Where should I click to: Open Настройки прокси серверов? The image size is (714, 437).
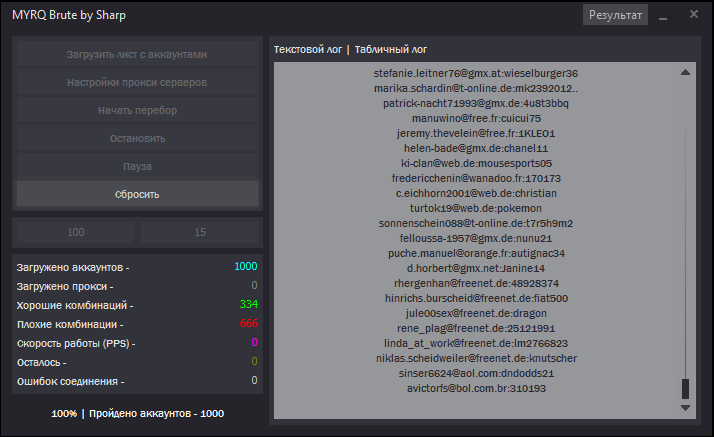tap(137, 82)
